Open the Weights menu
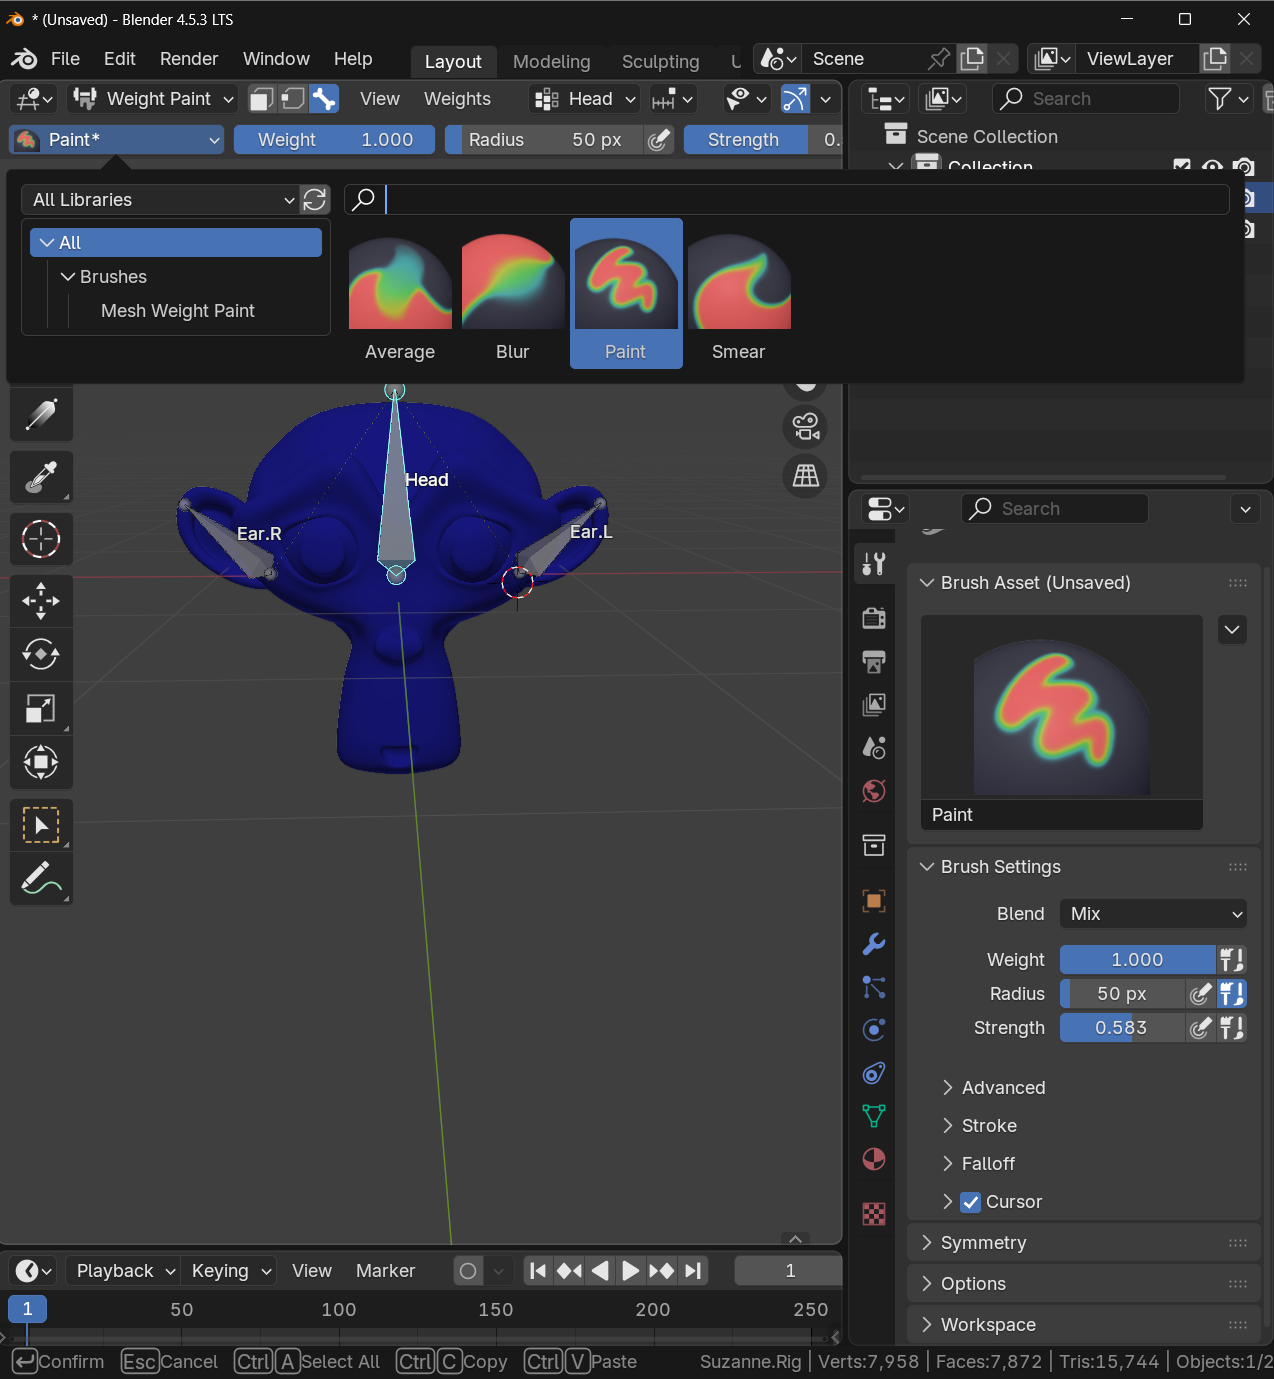Screen dimensions: 1274x1379 [x=457, y=99]
